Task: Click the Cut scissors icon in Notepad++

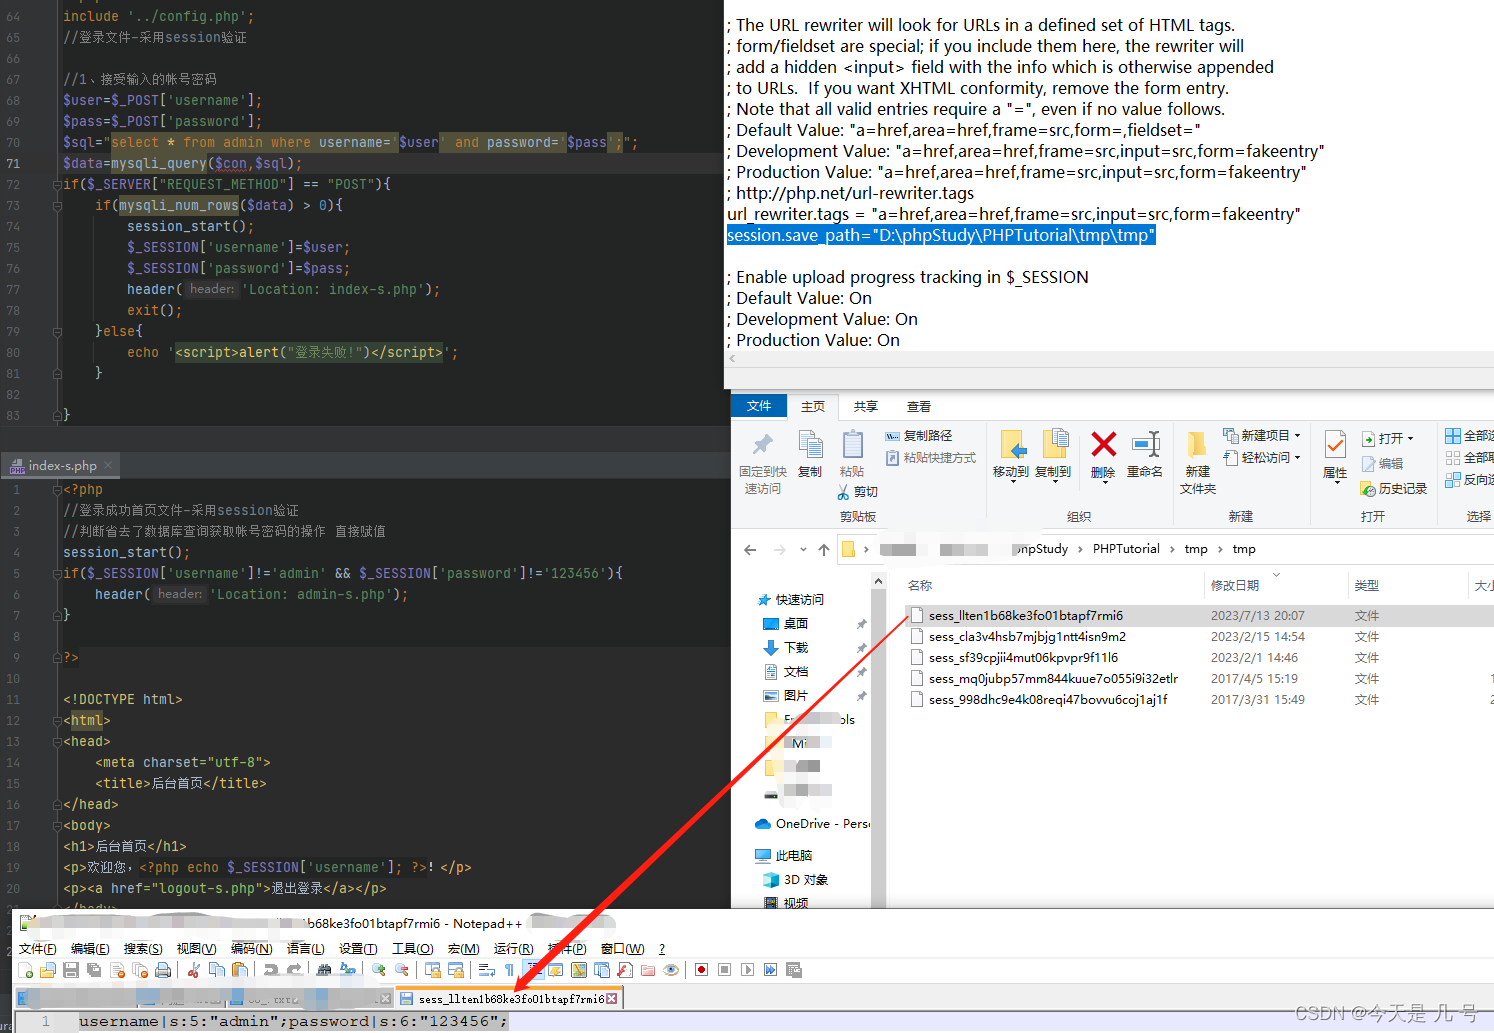Action: pos(193,970)
